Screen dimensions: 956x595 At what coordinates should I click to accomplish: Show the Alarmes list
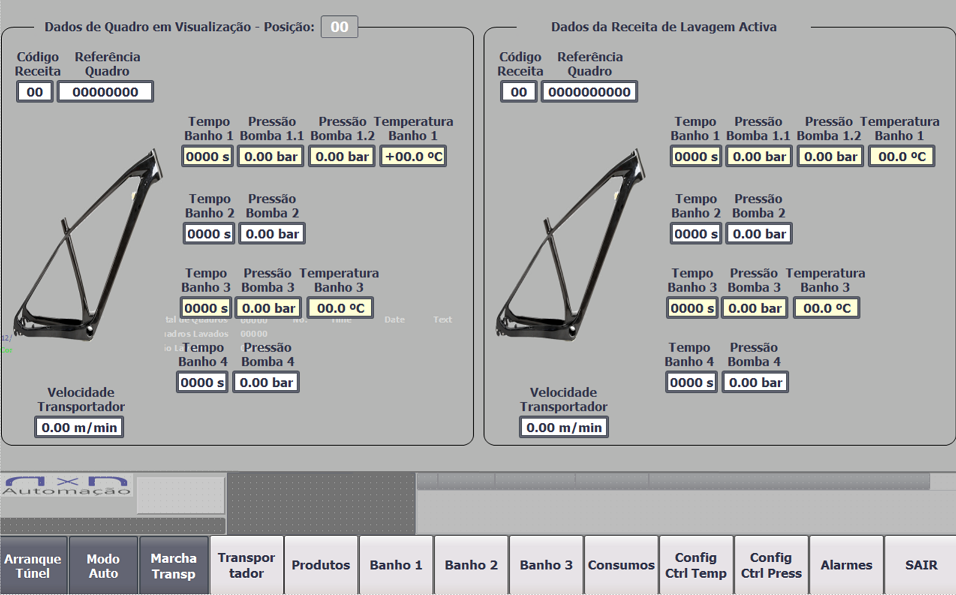pos(846,565)
